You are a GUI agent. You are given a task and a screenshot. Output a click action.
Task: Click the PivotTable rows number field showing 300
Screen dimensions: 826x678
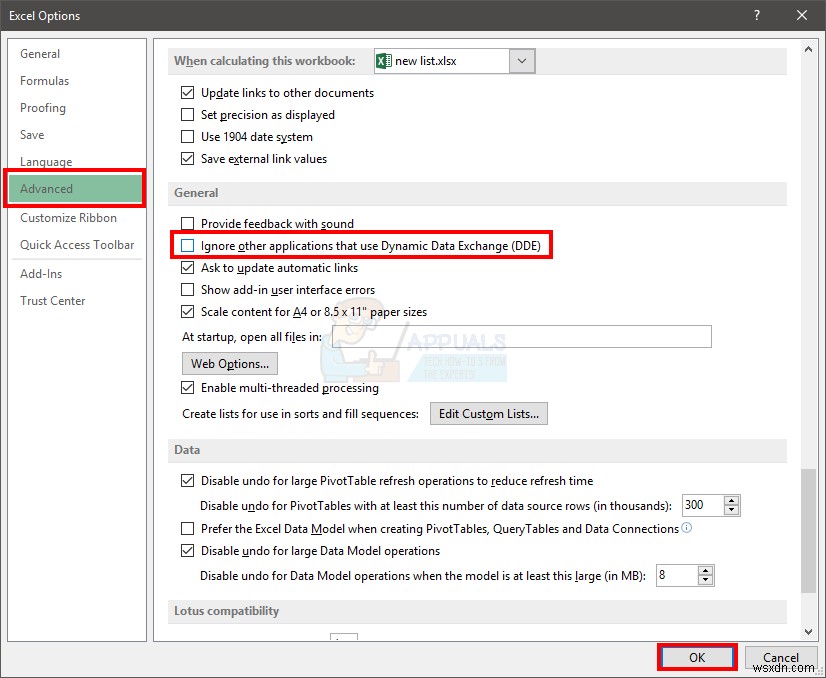pyautogui.click(x=703, y=505)
